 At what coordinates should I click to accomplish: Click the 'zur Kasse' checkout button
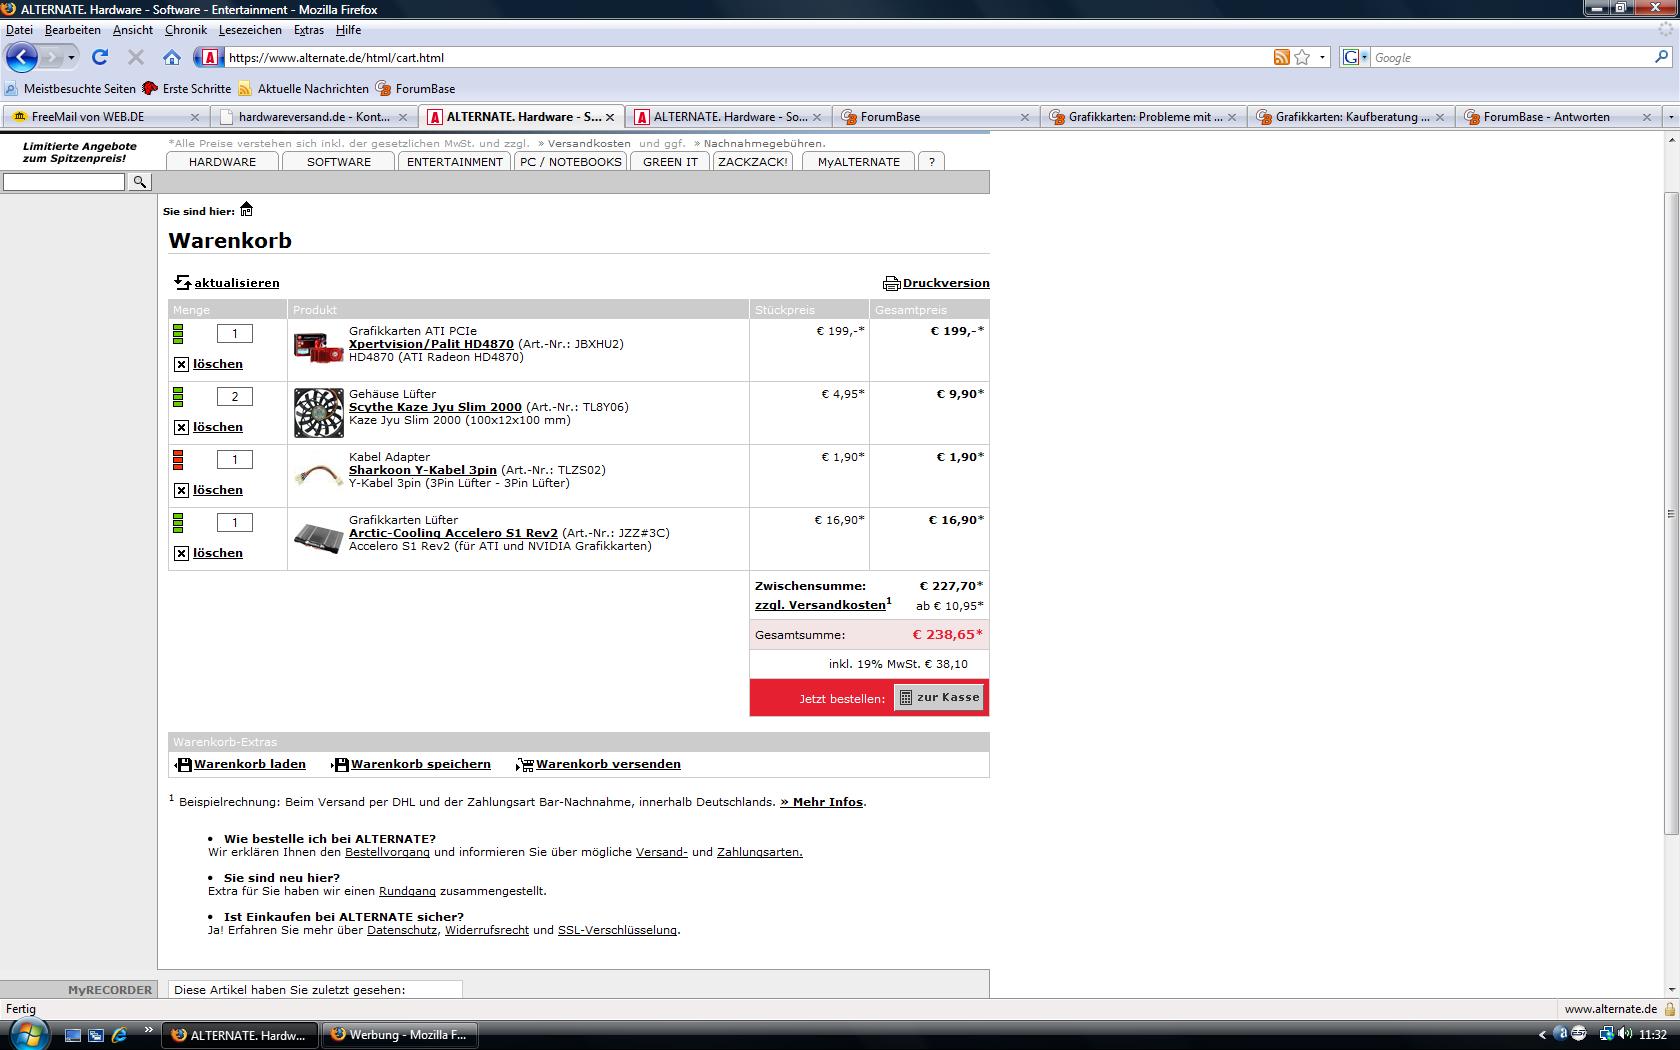[938, 697]
